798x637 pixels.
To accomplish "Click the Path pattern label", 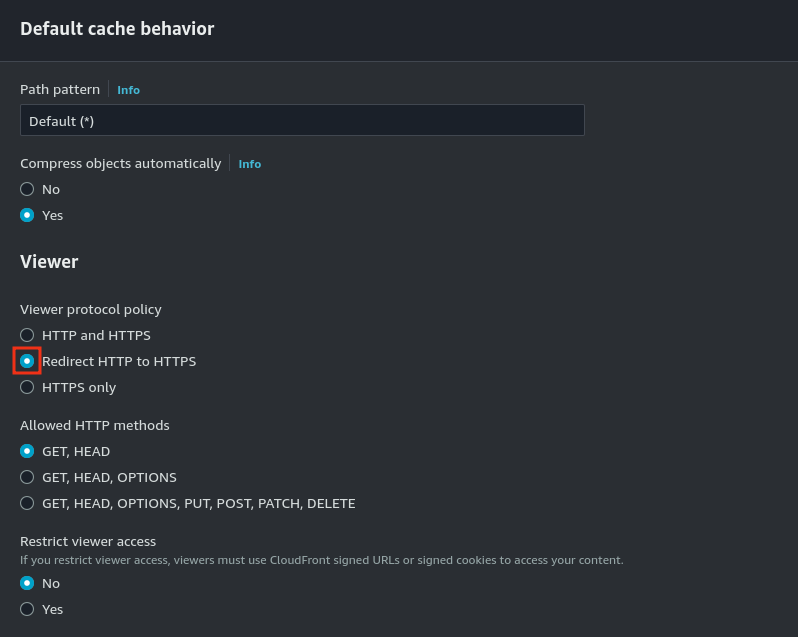I will click(x=60, y=89).
